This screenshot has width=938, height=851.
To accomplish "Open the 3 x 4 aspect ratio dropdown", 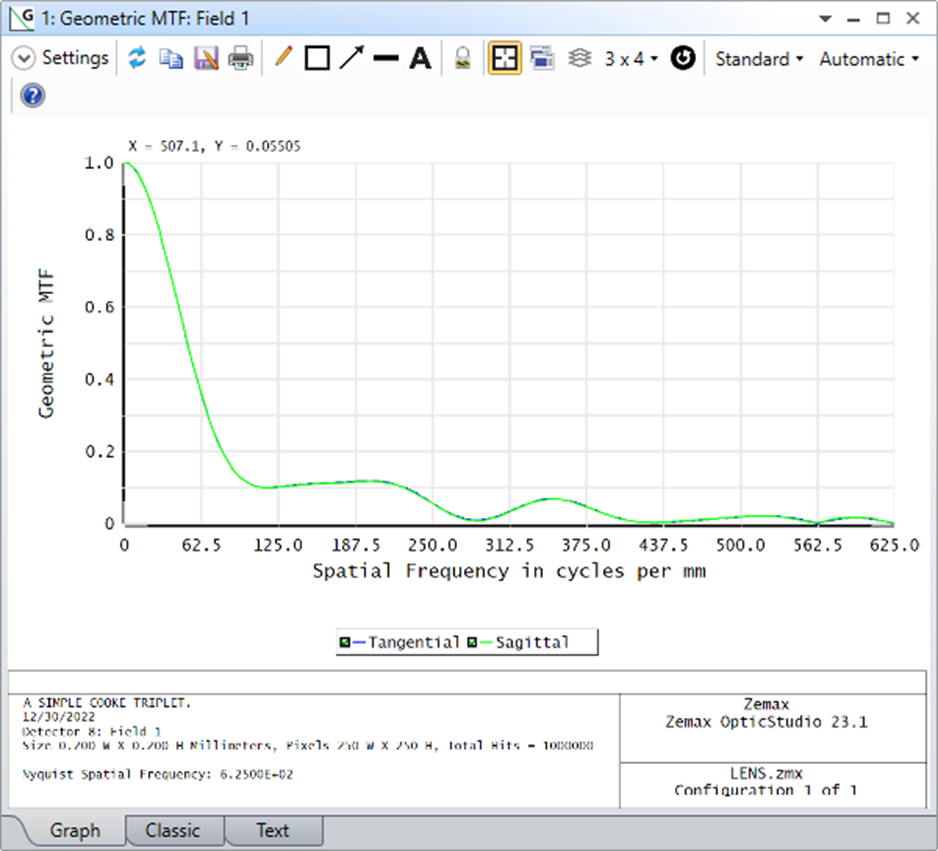I will pos(631,58).
